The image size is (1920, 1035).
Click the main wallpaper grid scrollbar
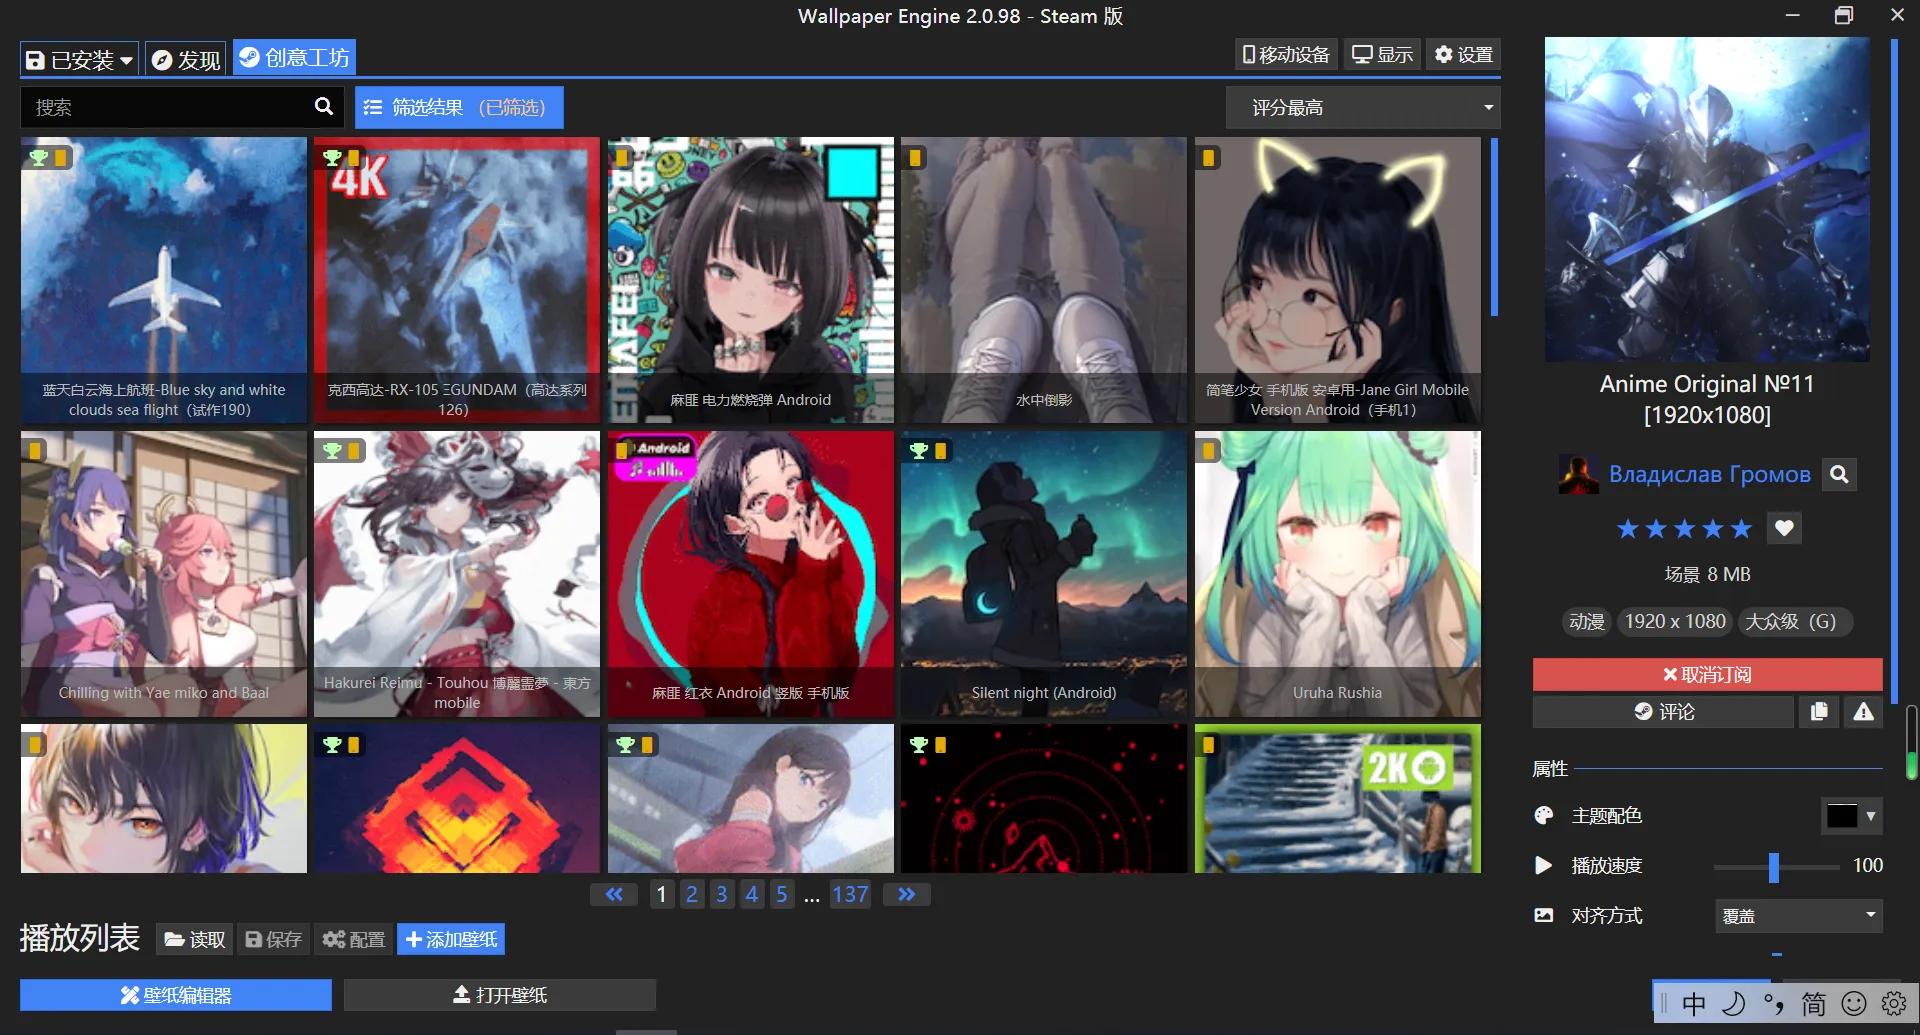pos(1494,227)
